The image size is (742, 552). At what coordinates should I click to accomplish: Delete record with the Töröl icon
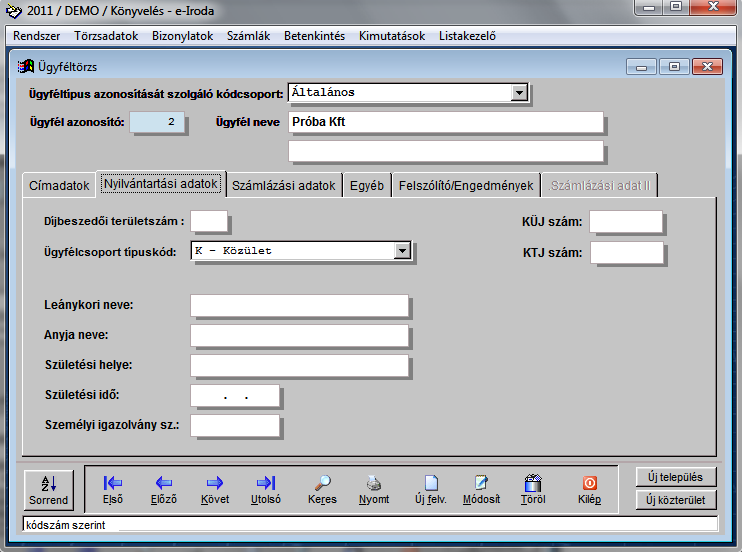533,483
